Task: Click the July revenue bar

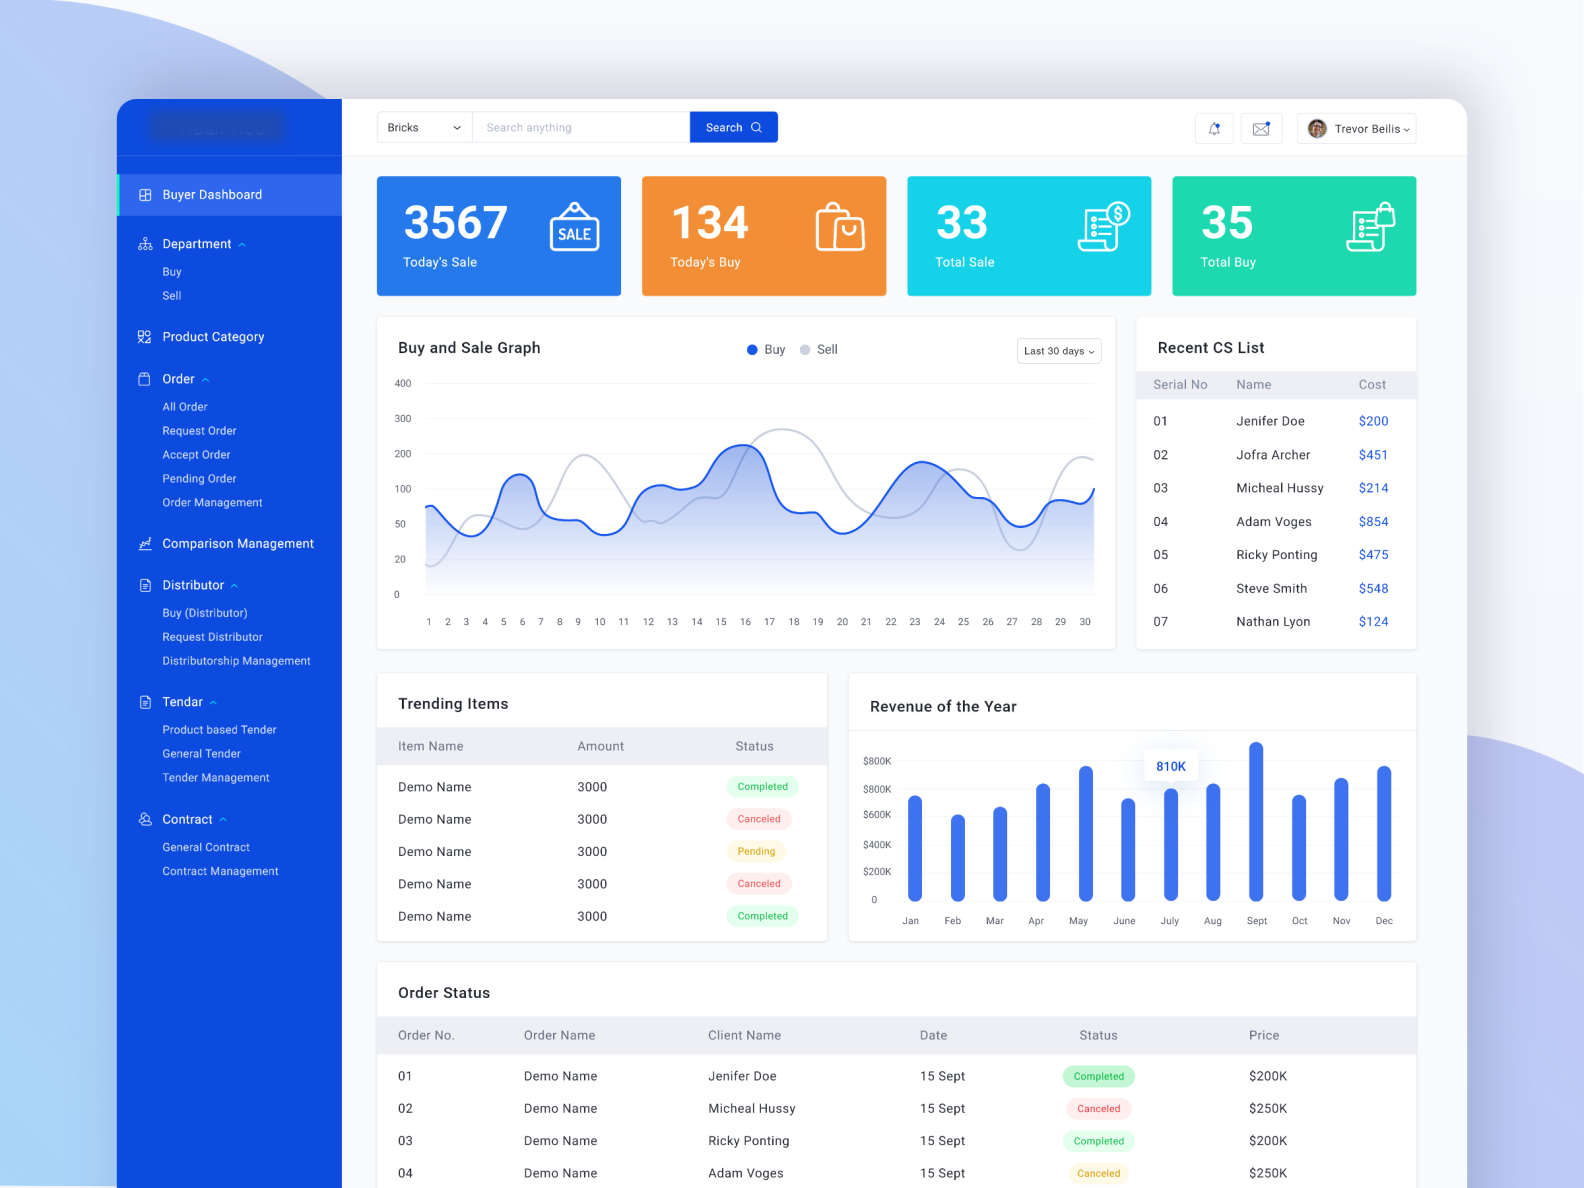Action: point(1171,845)
